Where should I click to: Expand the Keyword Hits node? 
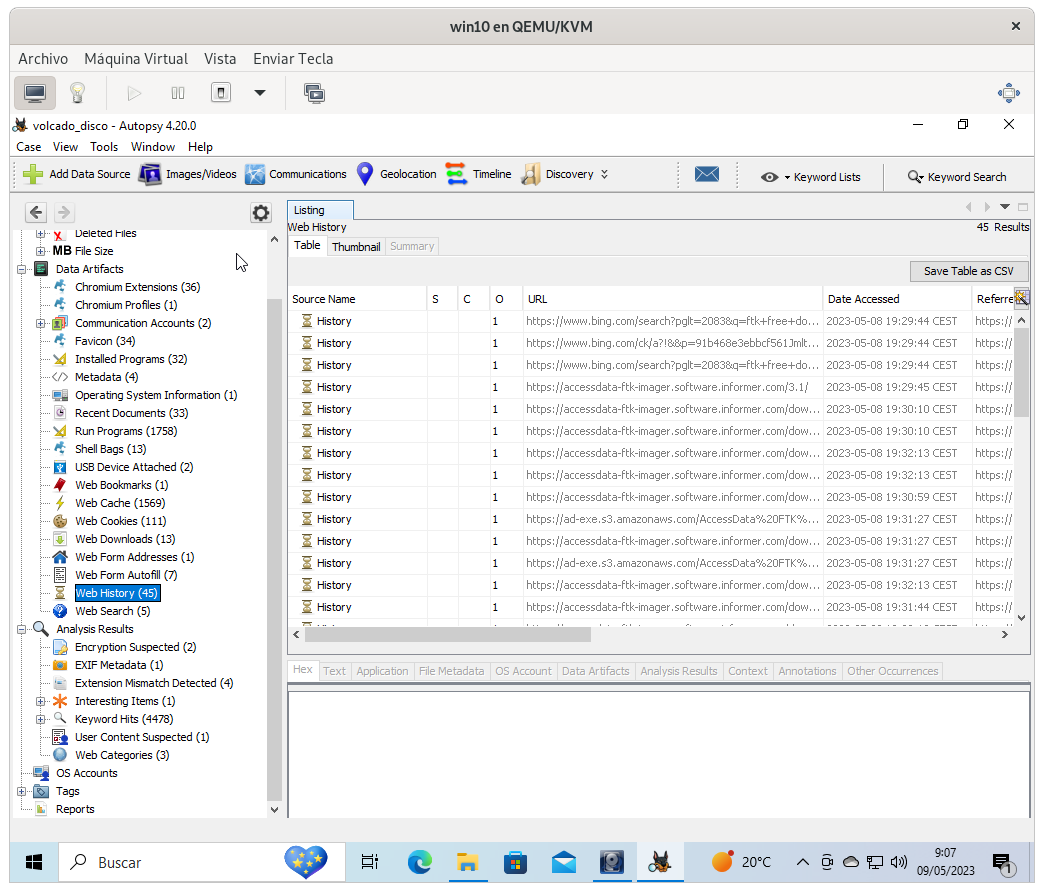tap(41, 719)
